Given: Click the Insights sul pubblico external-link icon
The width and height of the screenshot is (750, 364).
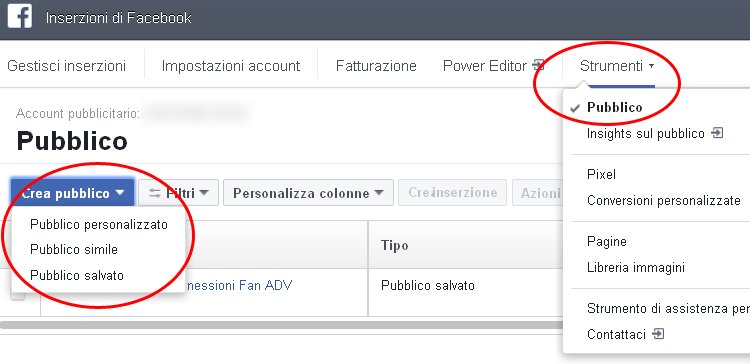Looking at the screenshot, I should click(717, 133).
